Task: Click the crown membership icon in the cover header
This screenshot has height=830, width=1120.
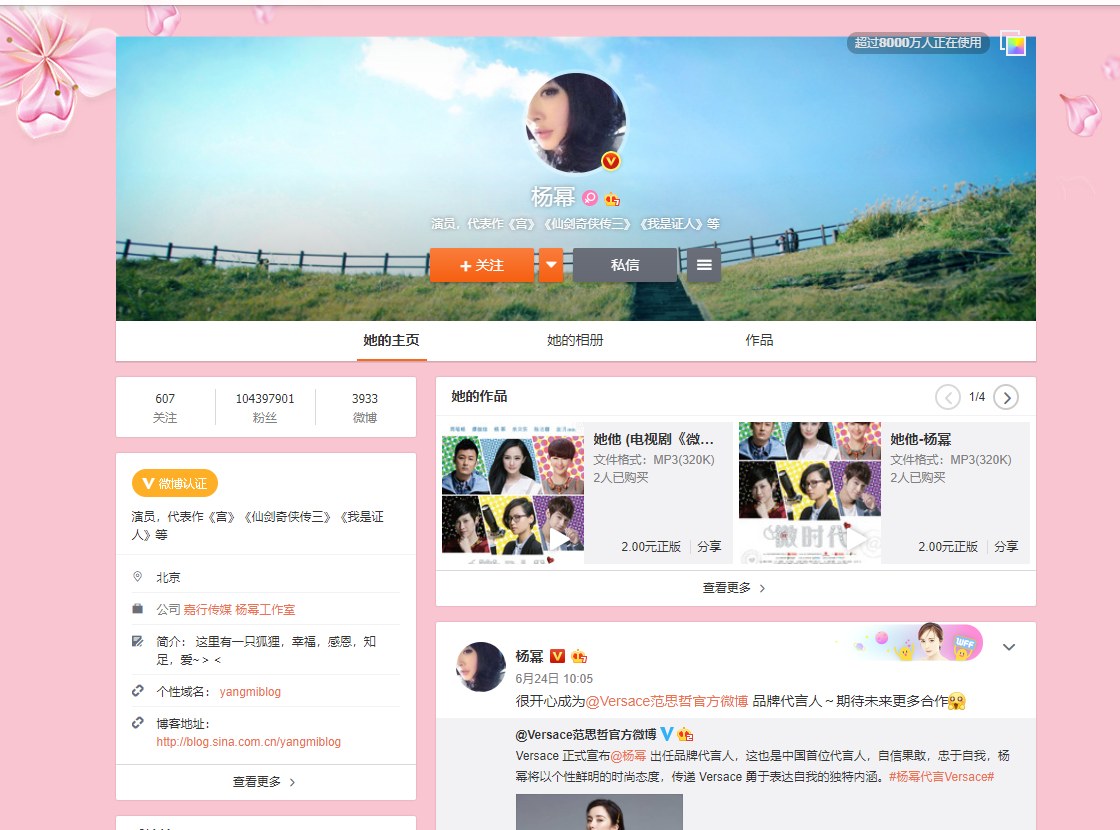Action: pos(612,198)
